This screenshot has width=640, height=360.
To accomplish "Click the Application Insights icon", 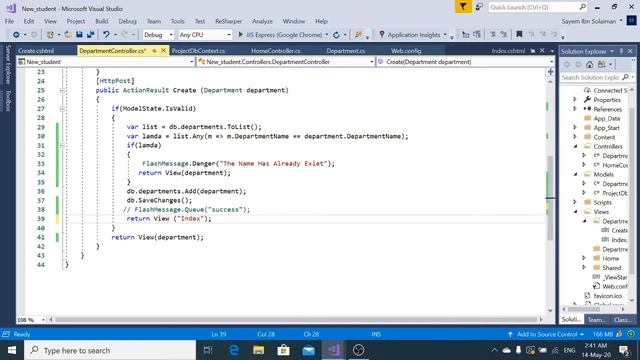I will (x=382, y=35).
